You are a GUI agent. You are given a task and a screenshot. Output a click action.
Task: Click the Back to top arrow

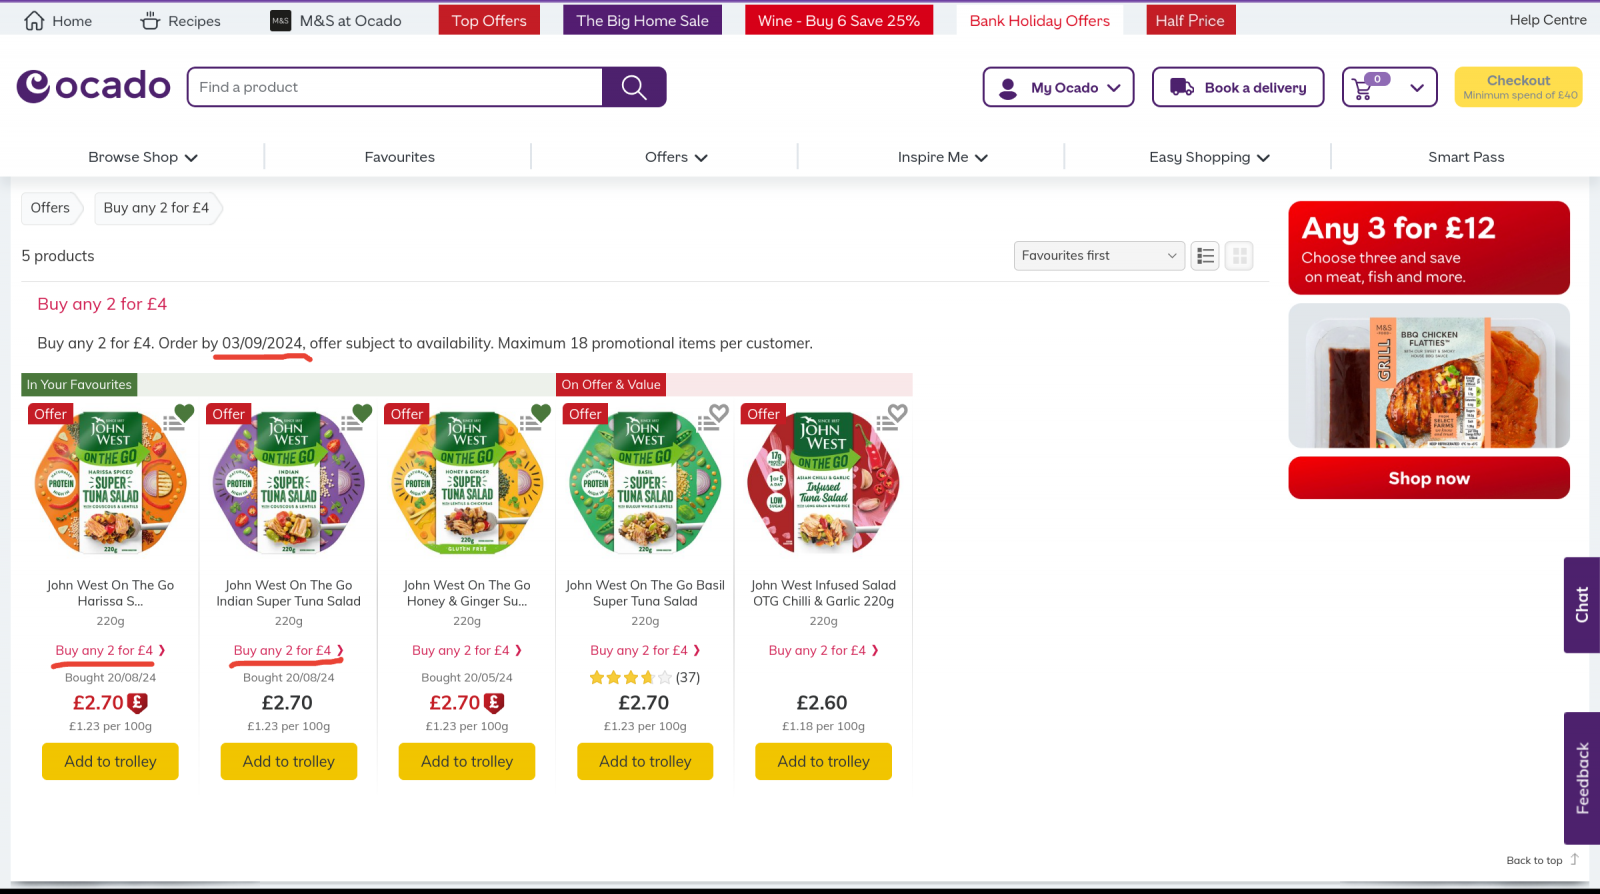[x=1574, y=859]
